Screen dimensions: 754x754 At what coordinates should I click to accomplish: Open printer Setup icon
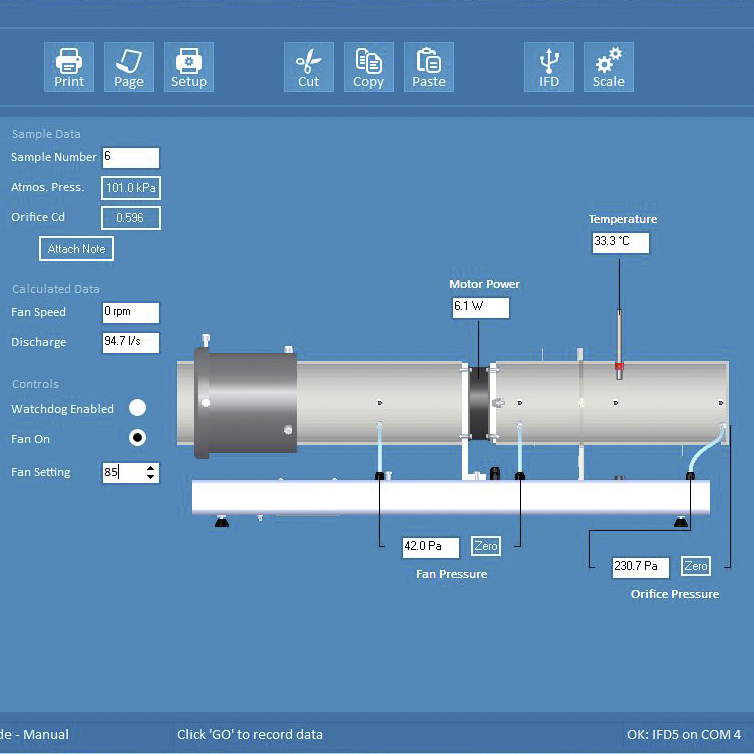(188, 67)
